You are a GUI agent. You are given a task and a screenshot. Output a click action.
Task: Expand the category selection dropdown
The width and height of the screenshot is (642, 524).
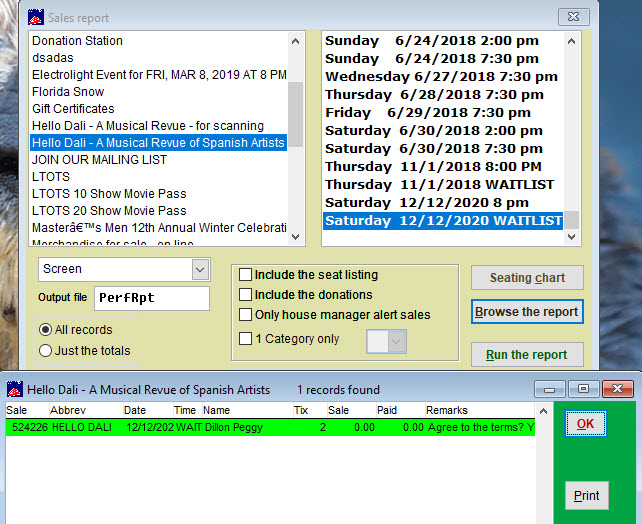point(396,341)
